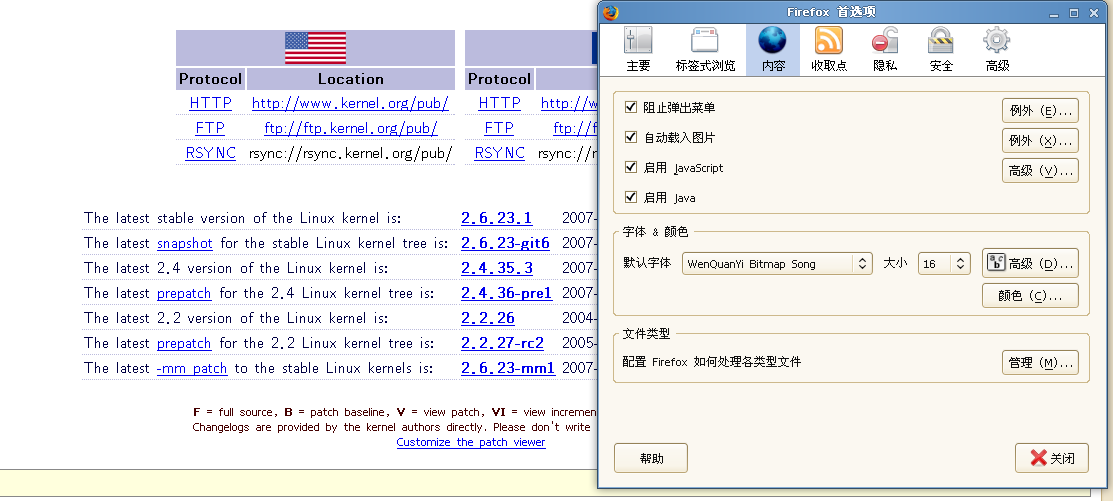
Task: Click the Firefox 首选项 title bar text
Action: [831, 12]
